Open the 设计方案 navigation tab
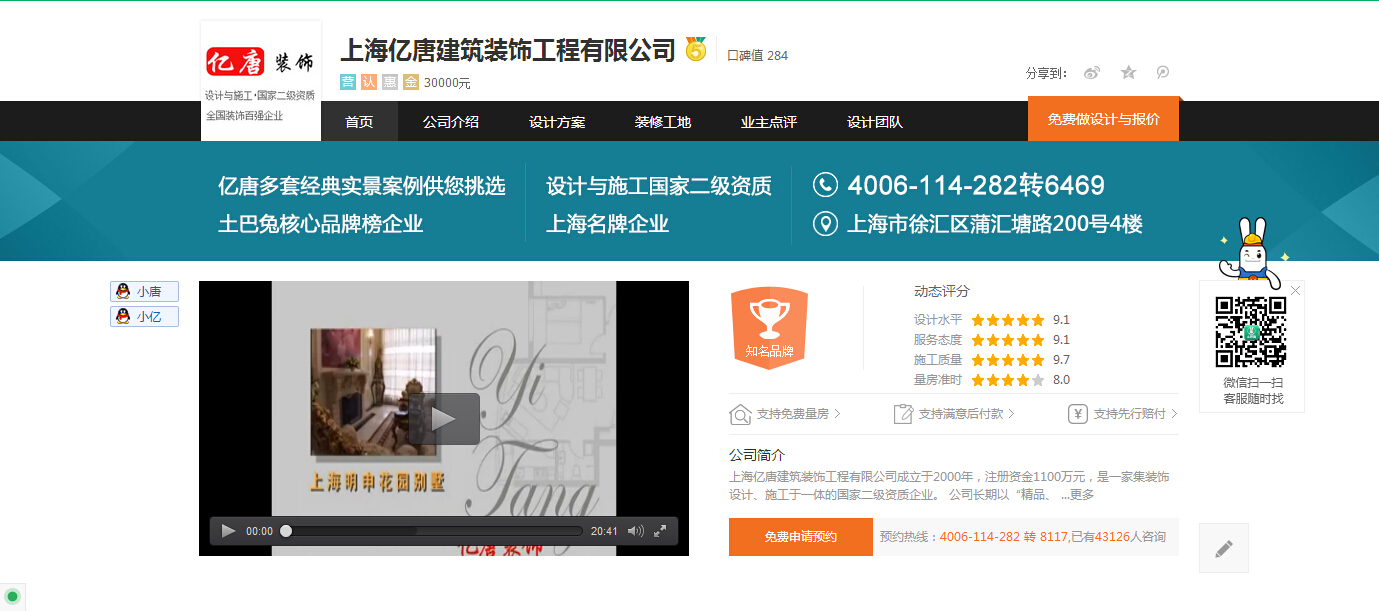This screenshot has width=1379, height=611. pos(557,122)
